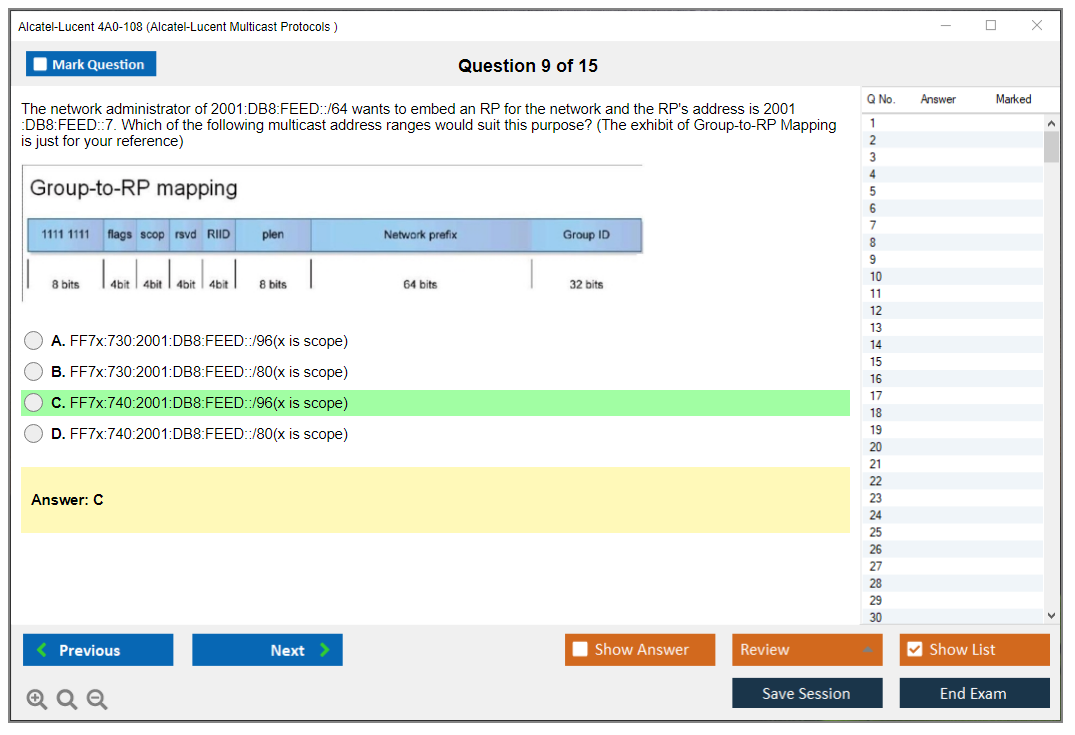The height and width of the screenshot is (735, 1075).
Task: Click the zoom out magnifier icon
Action: coord(97,700)
